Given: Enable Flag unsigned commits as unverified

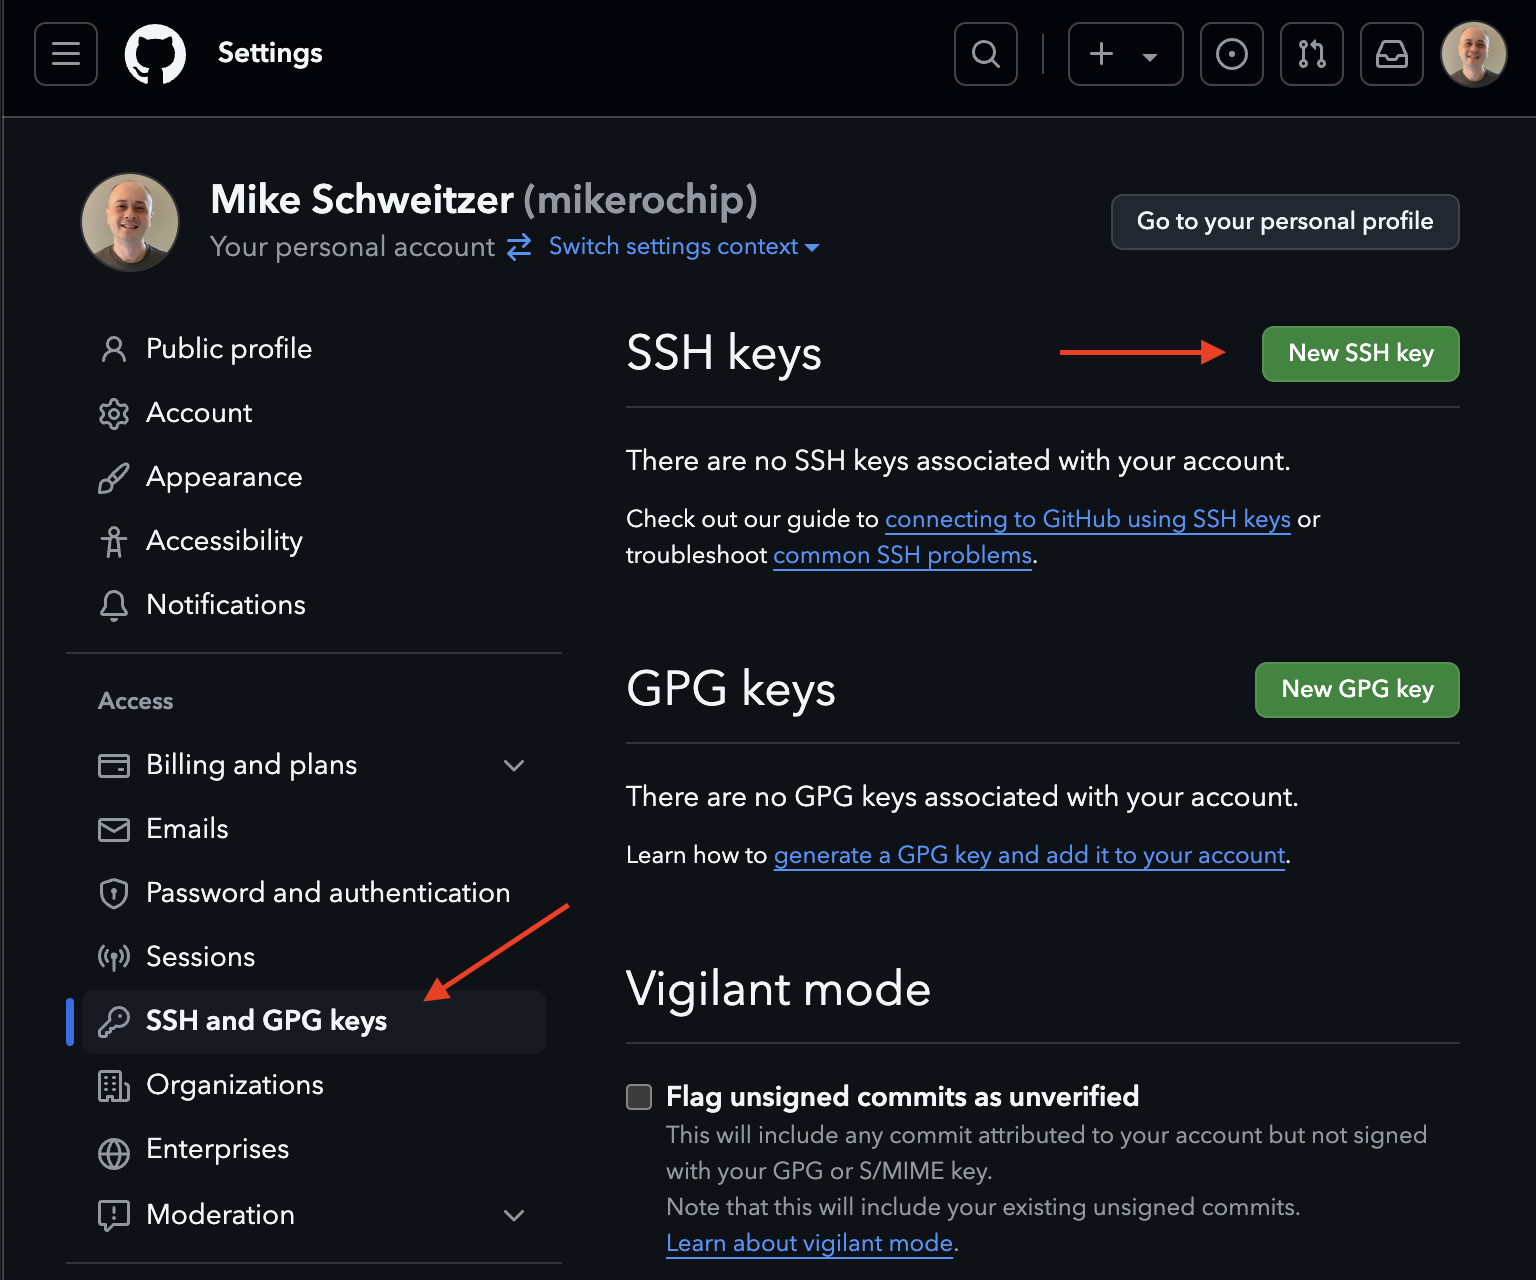Looking at the screenshot, I should coord(639,1097).
